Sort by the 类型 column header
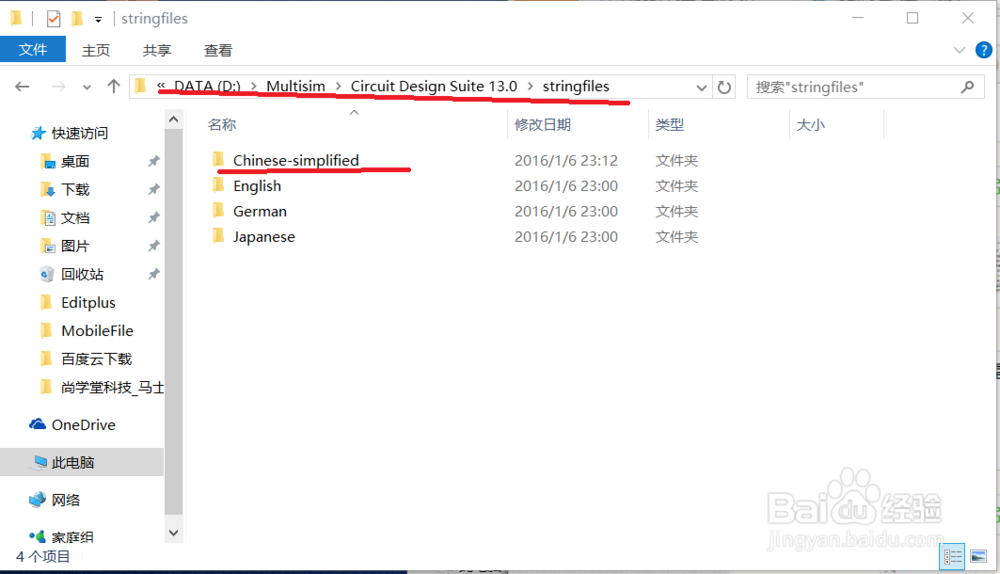This screenshot has height=574, width=1000. tap(670, 124)
